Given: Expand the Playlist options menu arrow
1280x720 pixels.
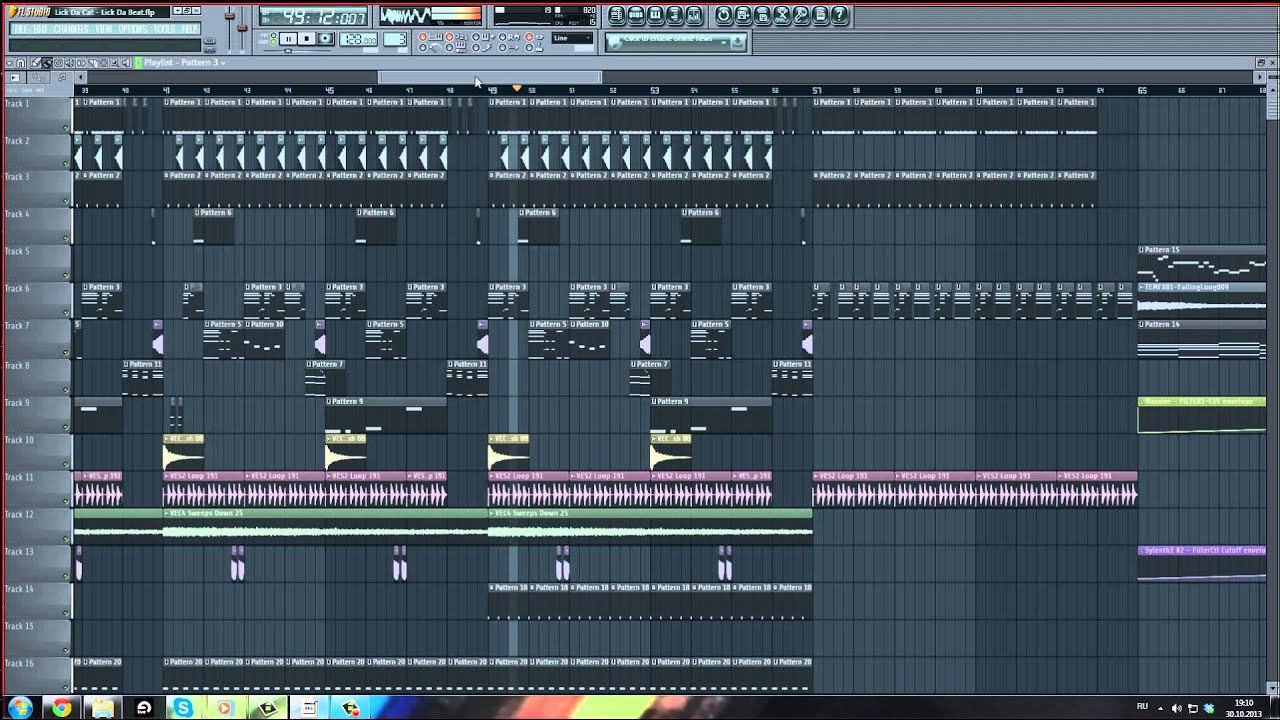Looking at the screenshot, I should tap(9, 63).
